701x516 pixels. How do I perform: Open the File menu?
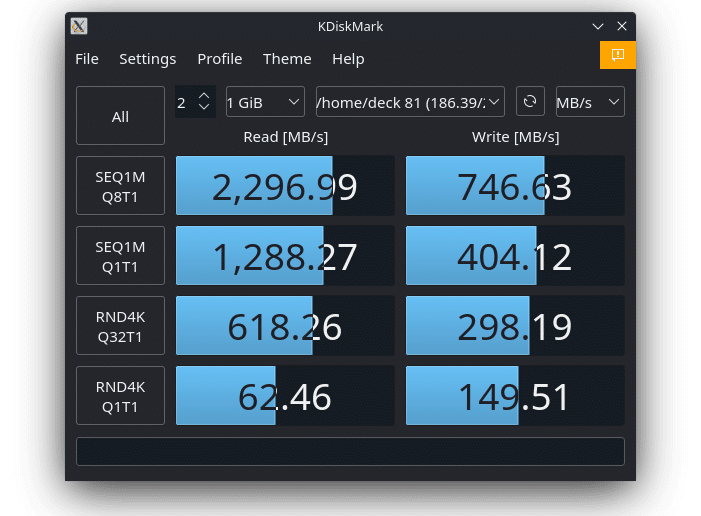(x=87, y=59)
